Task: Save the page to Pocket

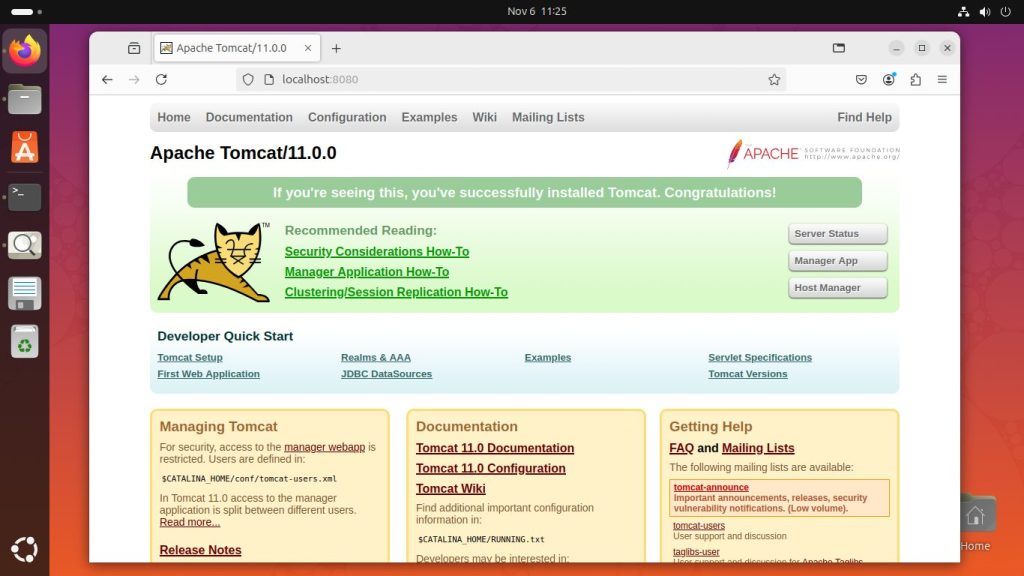Action: point(861,79)
